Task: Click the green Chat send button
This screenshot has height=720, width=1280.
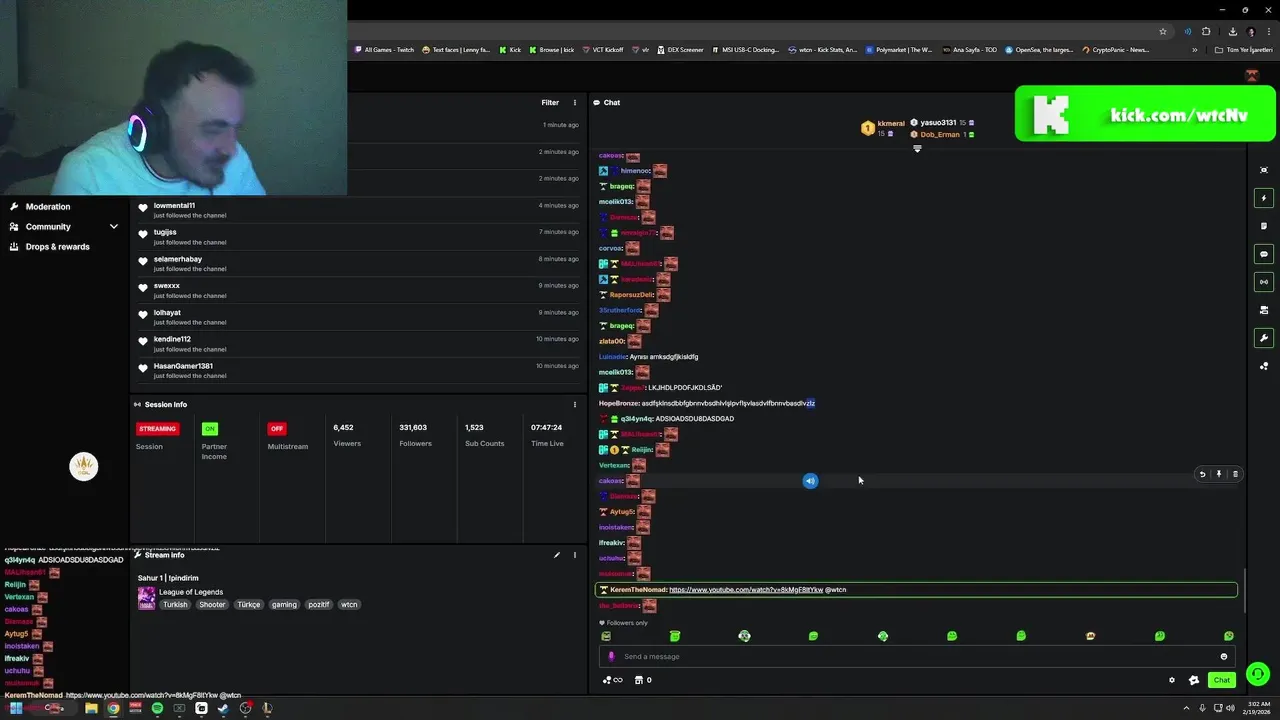Action: [1221, 680]
